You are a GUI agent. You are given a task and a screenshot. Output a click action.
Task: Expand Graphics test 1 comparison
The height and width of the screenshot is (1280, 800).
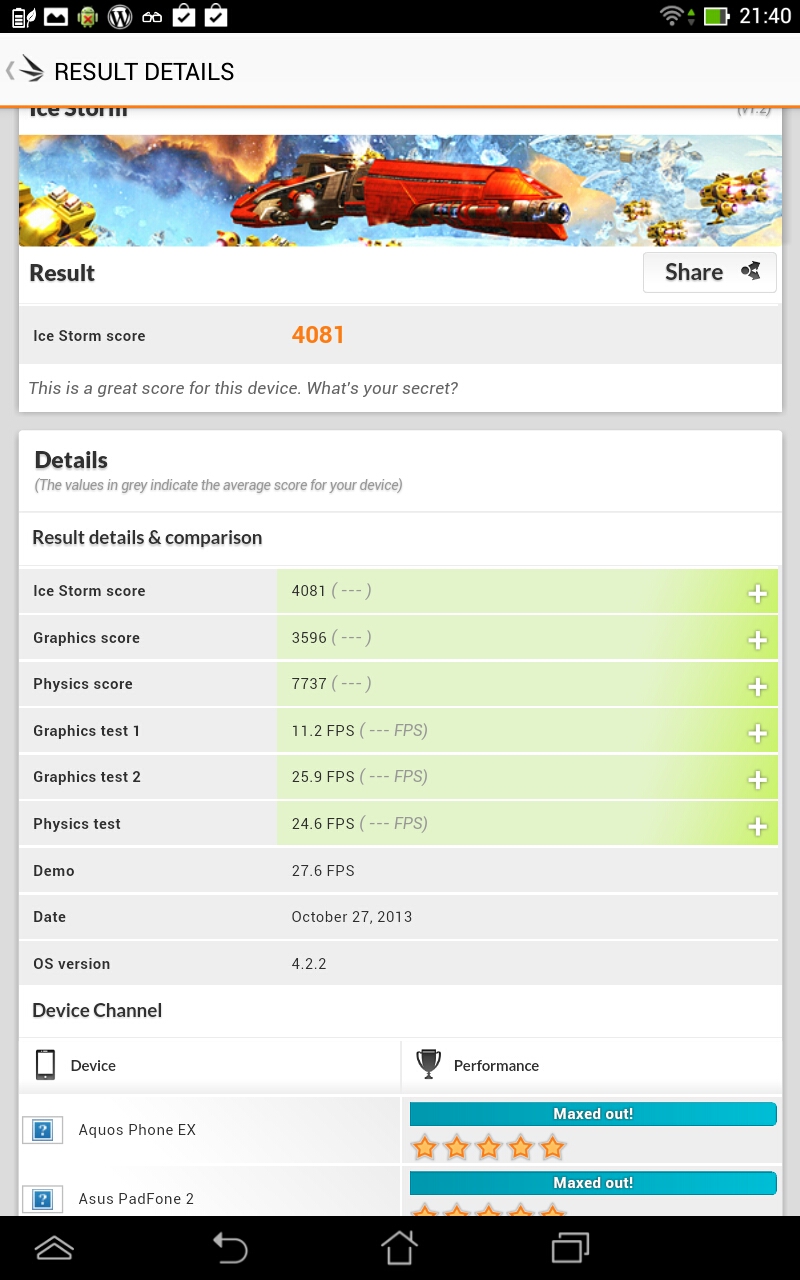pyautogui.click(x=757, y=733)
